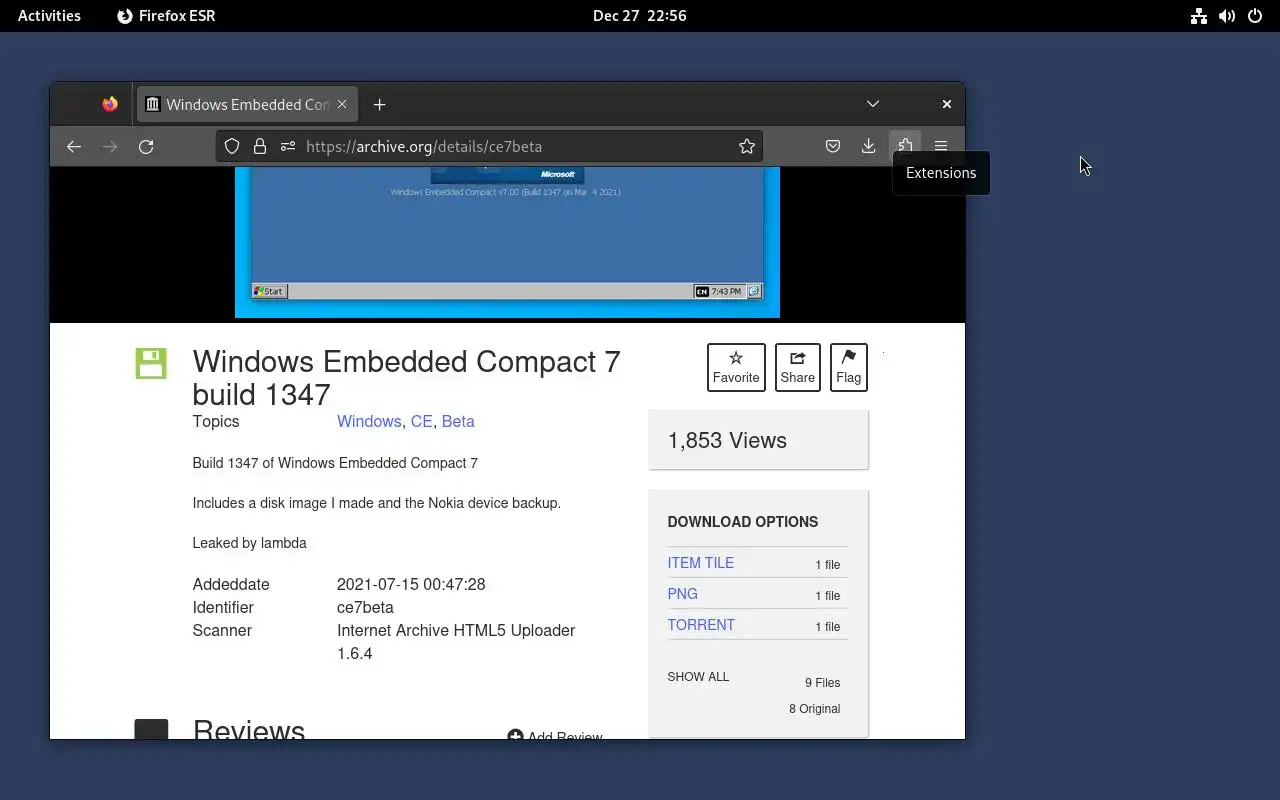Open the Downloads panel
Viewport: 1280px width, 800px height.
869,146
